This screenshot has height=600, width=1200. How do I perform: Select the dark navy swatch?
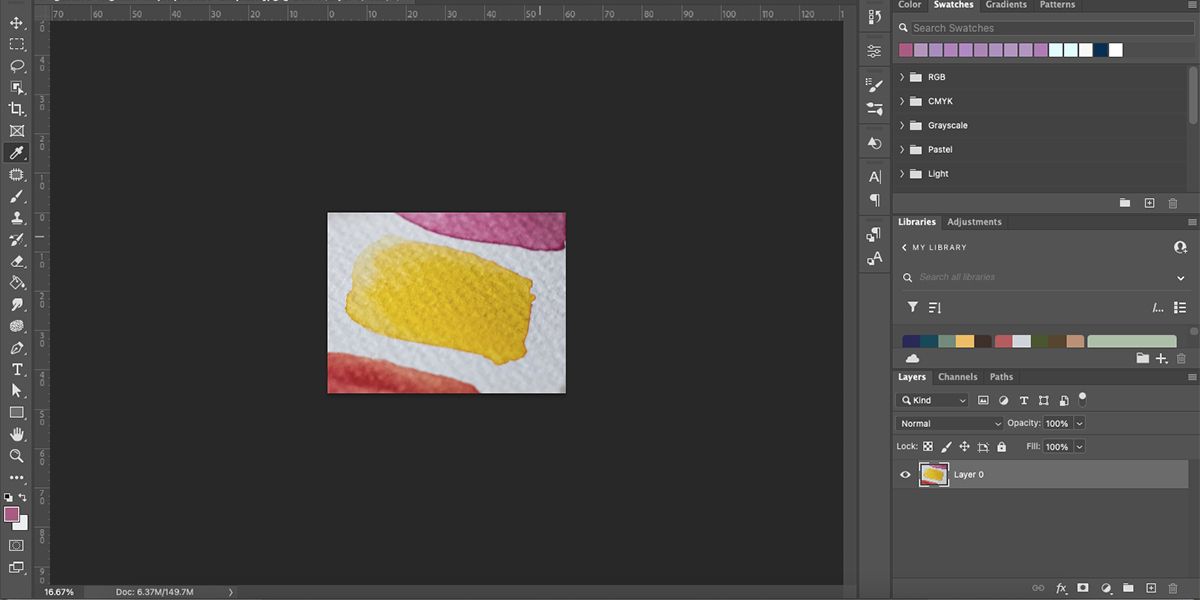tap(1101, 49)
